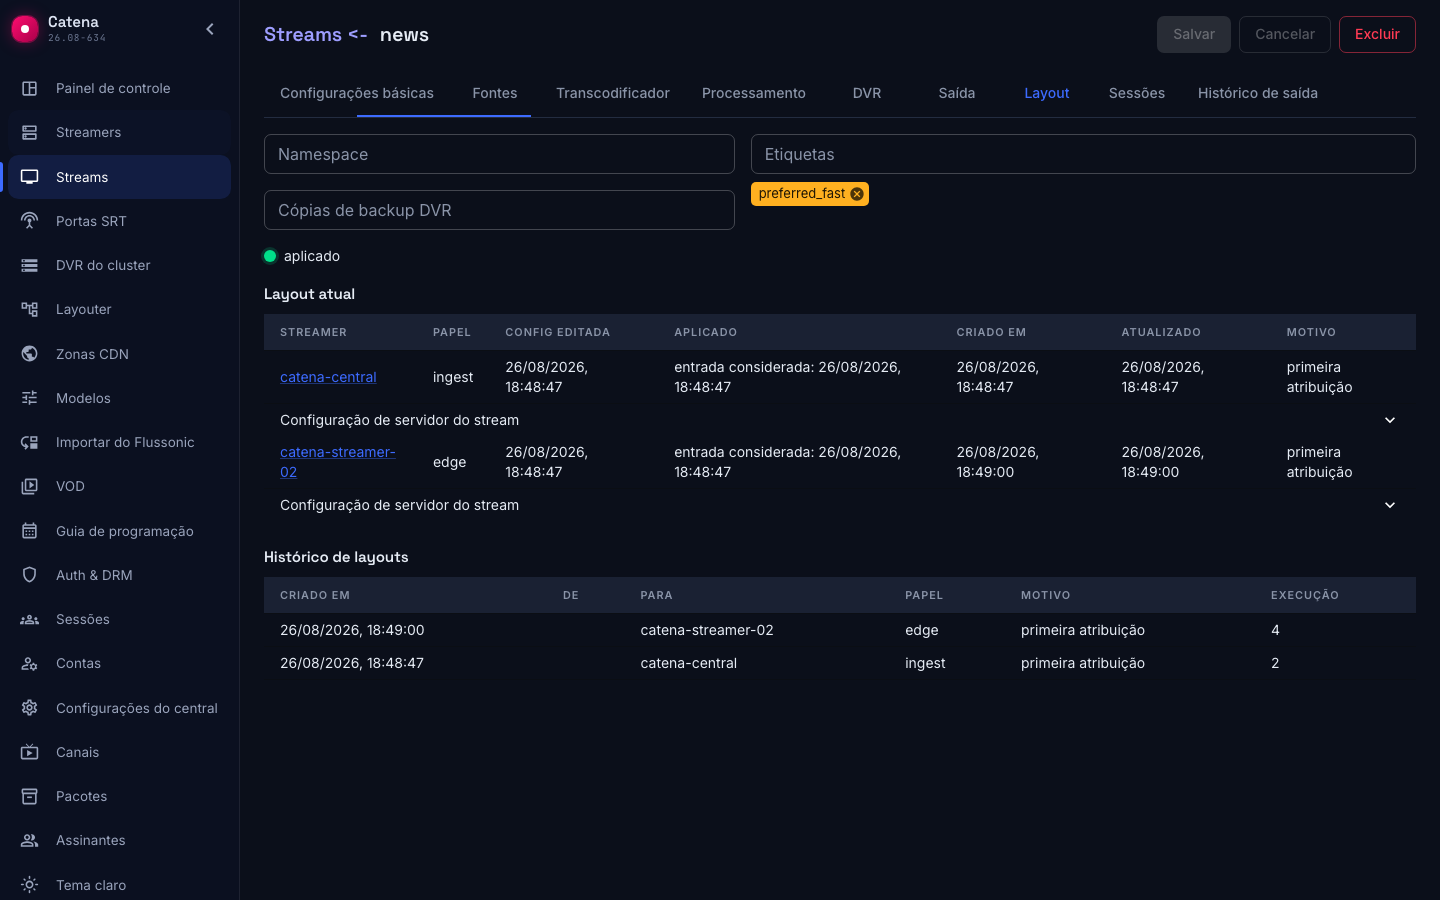
Task: Collapse the sidebar with the chevron
Action: [210, 29]
